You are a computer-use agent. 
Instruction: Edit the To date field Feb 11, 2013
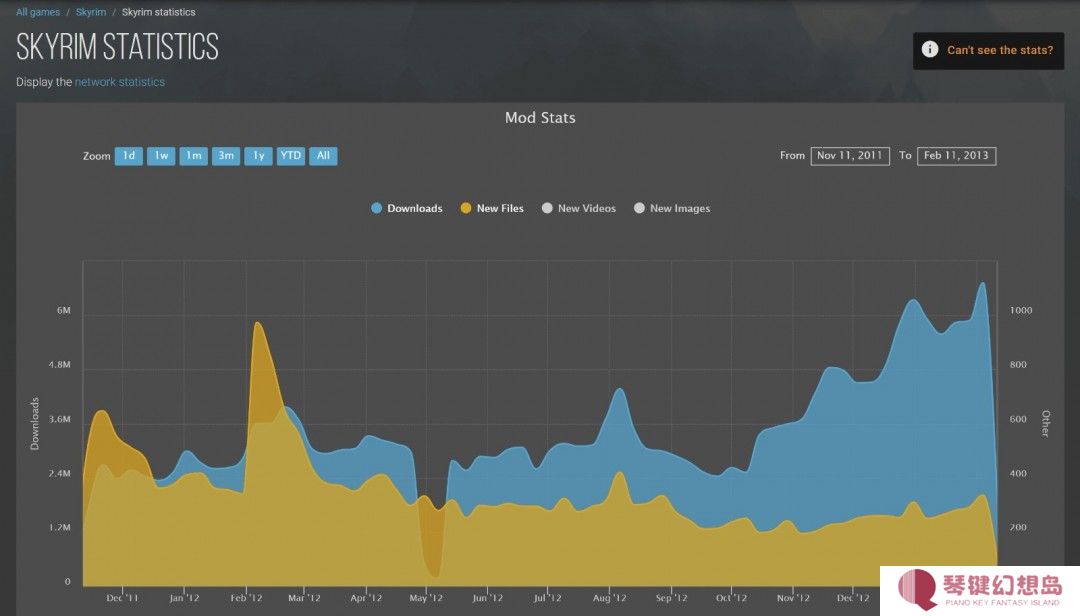point(956,156)
